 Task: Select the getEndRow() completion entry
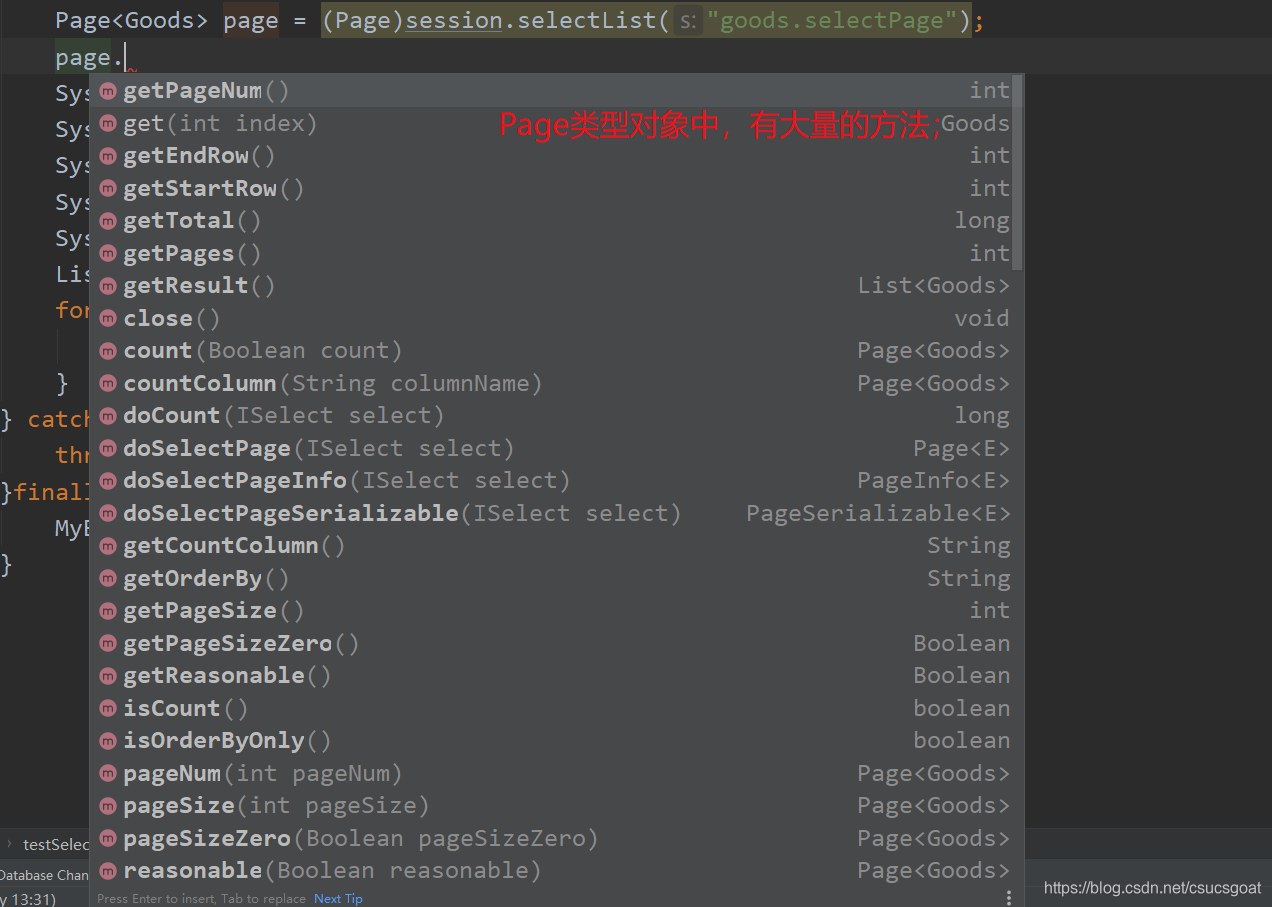pos(200,155)
